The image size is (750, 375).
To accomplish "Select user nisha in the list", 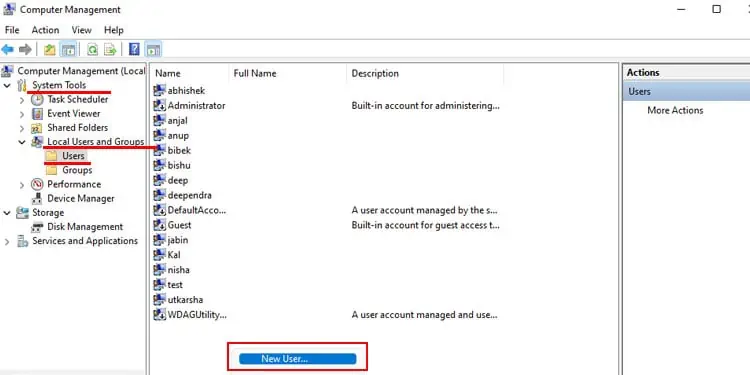I will pyautogui.click(x=178, y=270).
